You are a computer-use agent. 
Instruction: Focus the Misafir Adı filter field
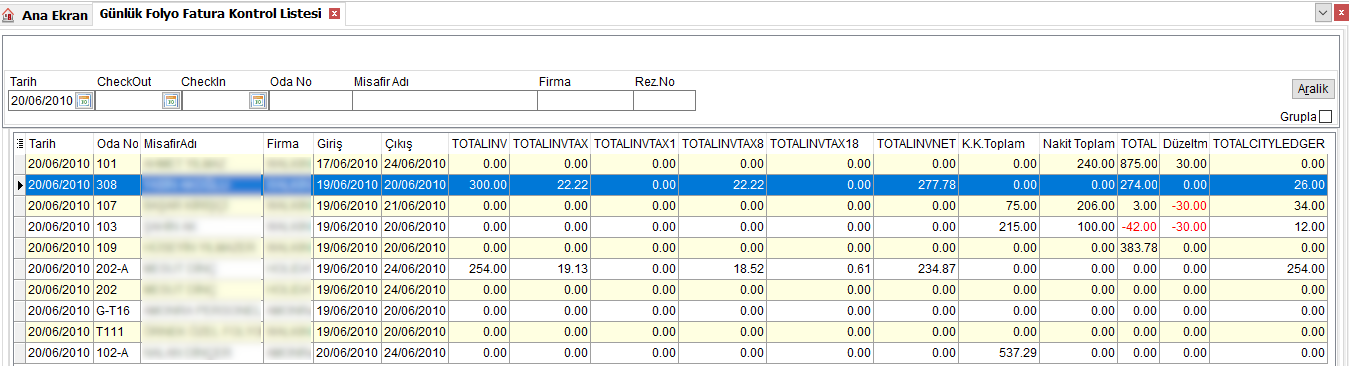[444, 100]
